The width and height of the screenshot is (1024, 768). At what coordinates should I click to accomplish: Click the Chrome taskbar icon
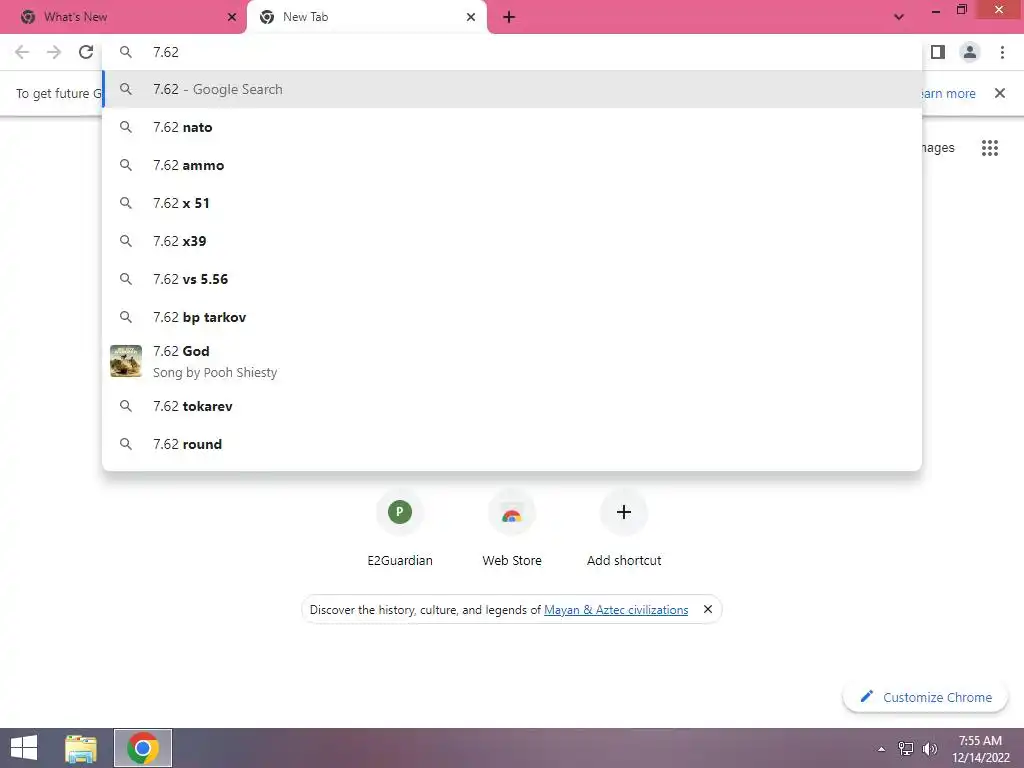coord(143,748)
